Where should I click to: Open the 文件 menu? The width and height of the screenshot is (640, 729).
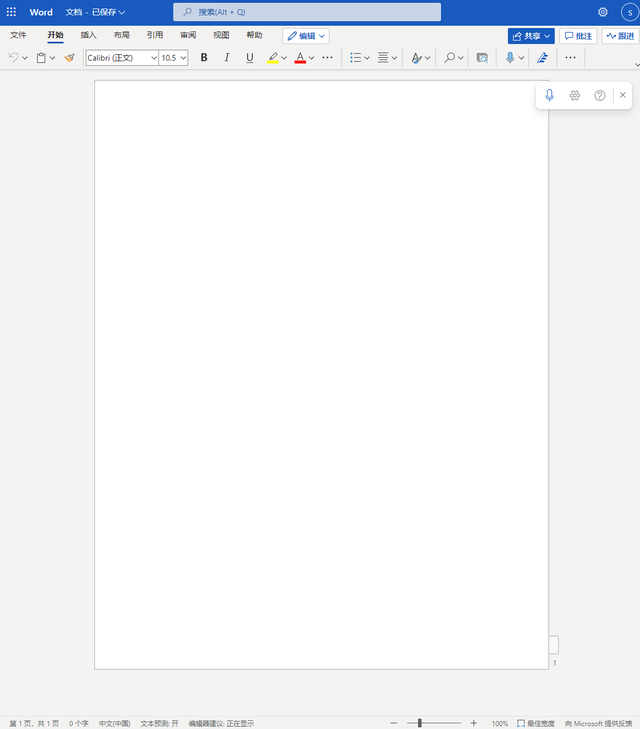(18, 35)
